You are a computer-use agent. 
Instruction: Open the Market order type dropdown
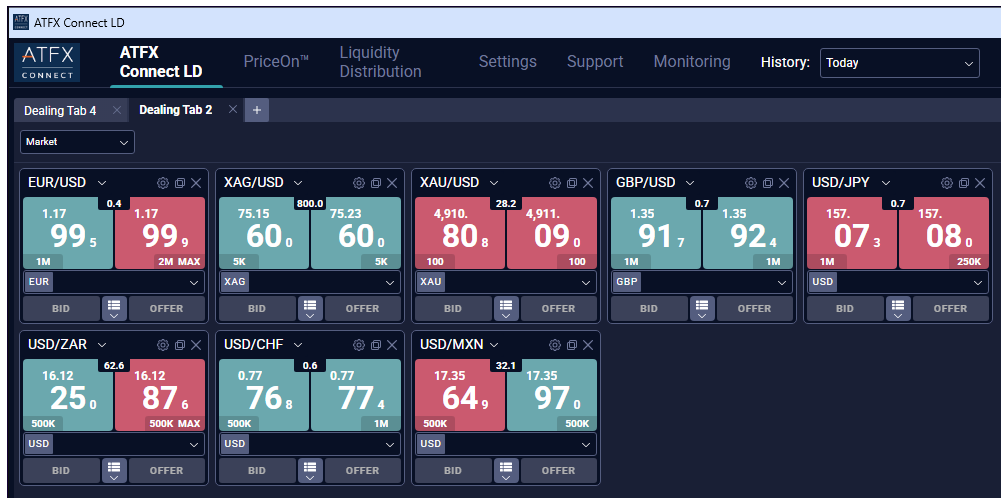click(77, 142)
